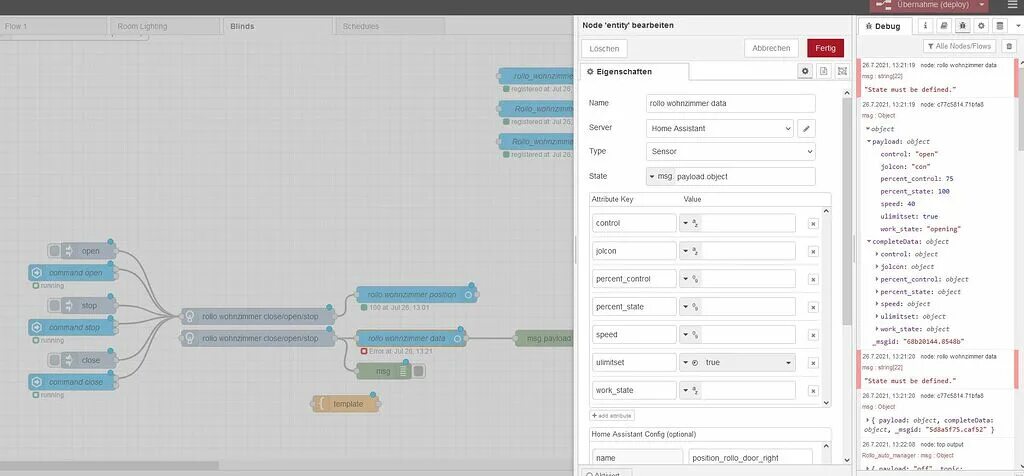Select the command open node

pyautogui.click(x=72, y=272)
